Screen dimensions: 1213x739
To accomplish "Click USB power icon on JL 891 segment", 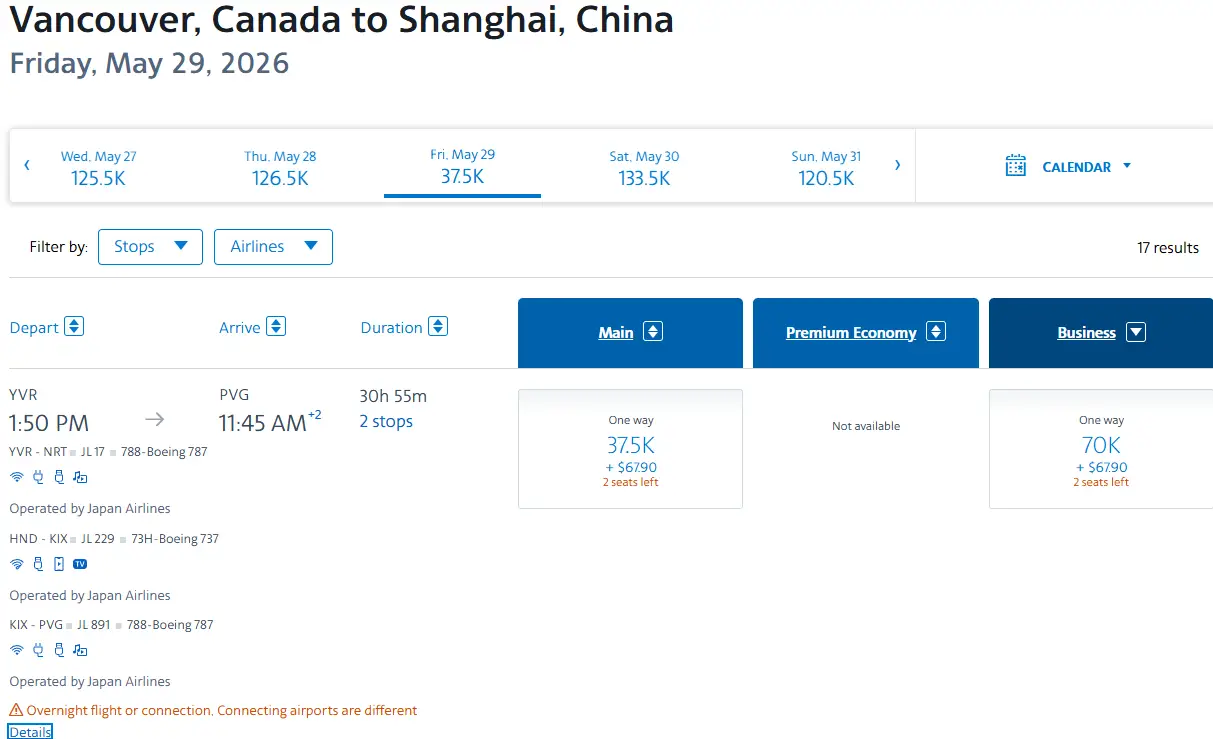I will tap(59, 650).
